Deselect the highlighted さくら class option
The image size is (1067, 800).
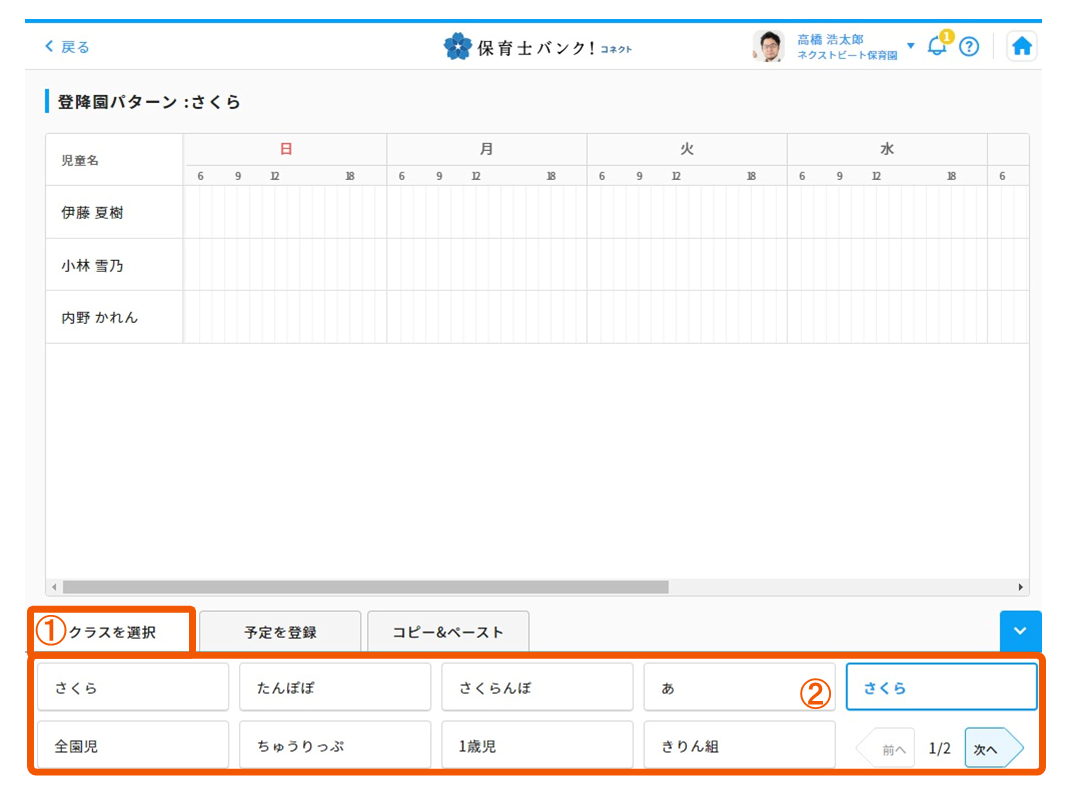point(940,686)
